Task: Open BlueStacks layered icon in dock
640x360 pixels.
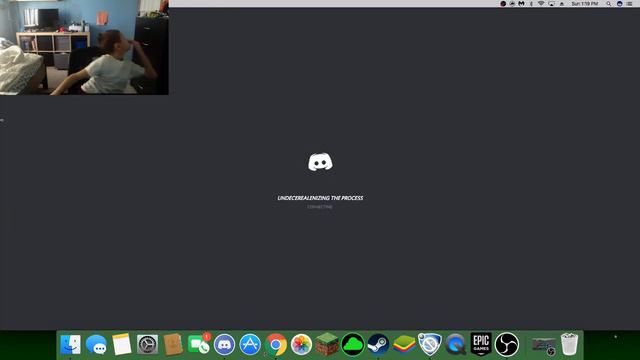Action: pos(404,344)
